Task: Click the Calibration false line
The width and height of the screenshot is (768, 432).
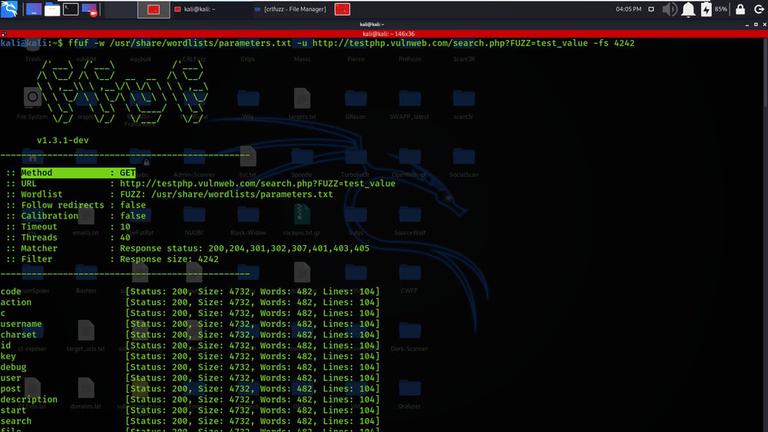Action: coord(76,216)
